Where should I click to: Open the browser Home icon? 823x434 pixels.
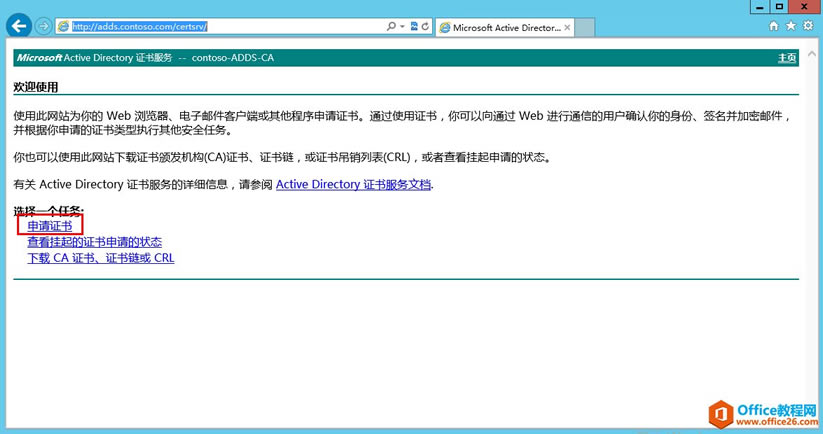pyautogui.click(x=774, y=26)
